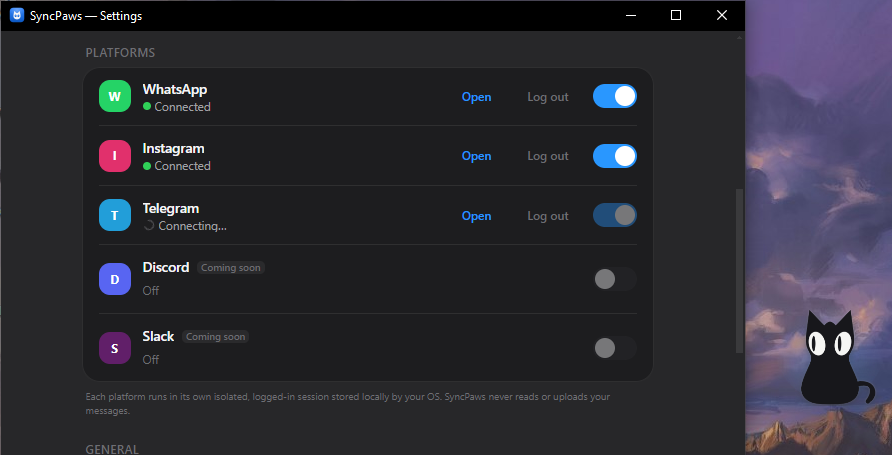Switch on the Slack toggle
Image resolution: width=892 pixels, height=455 pixels.
614,348
